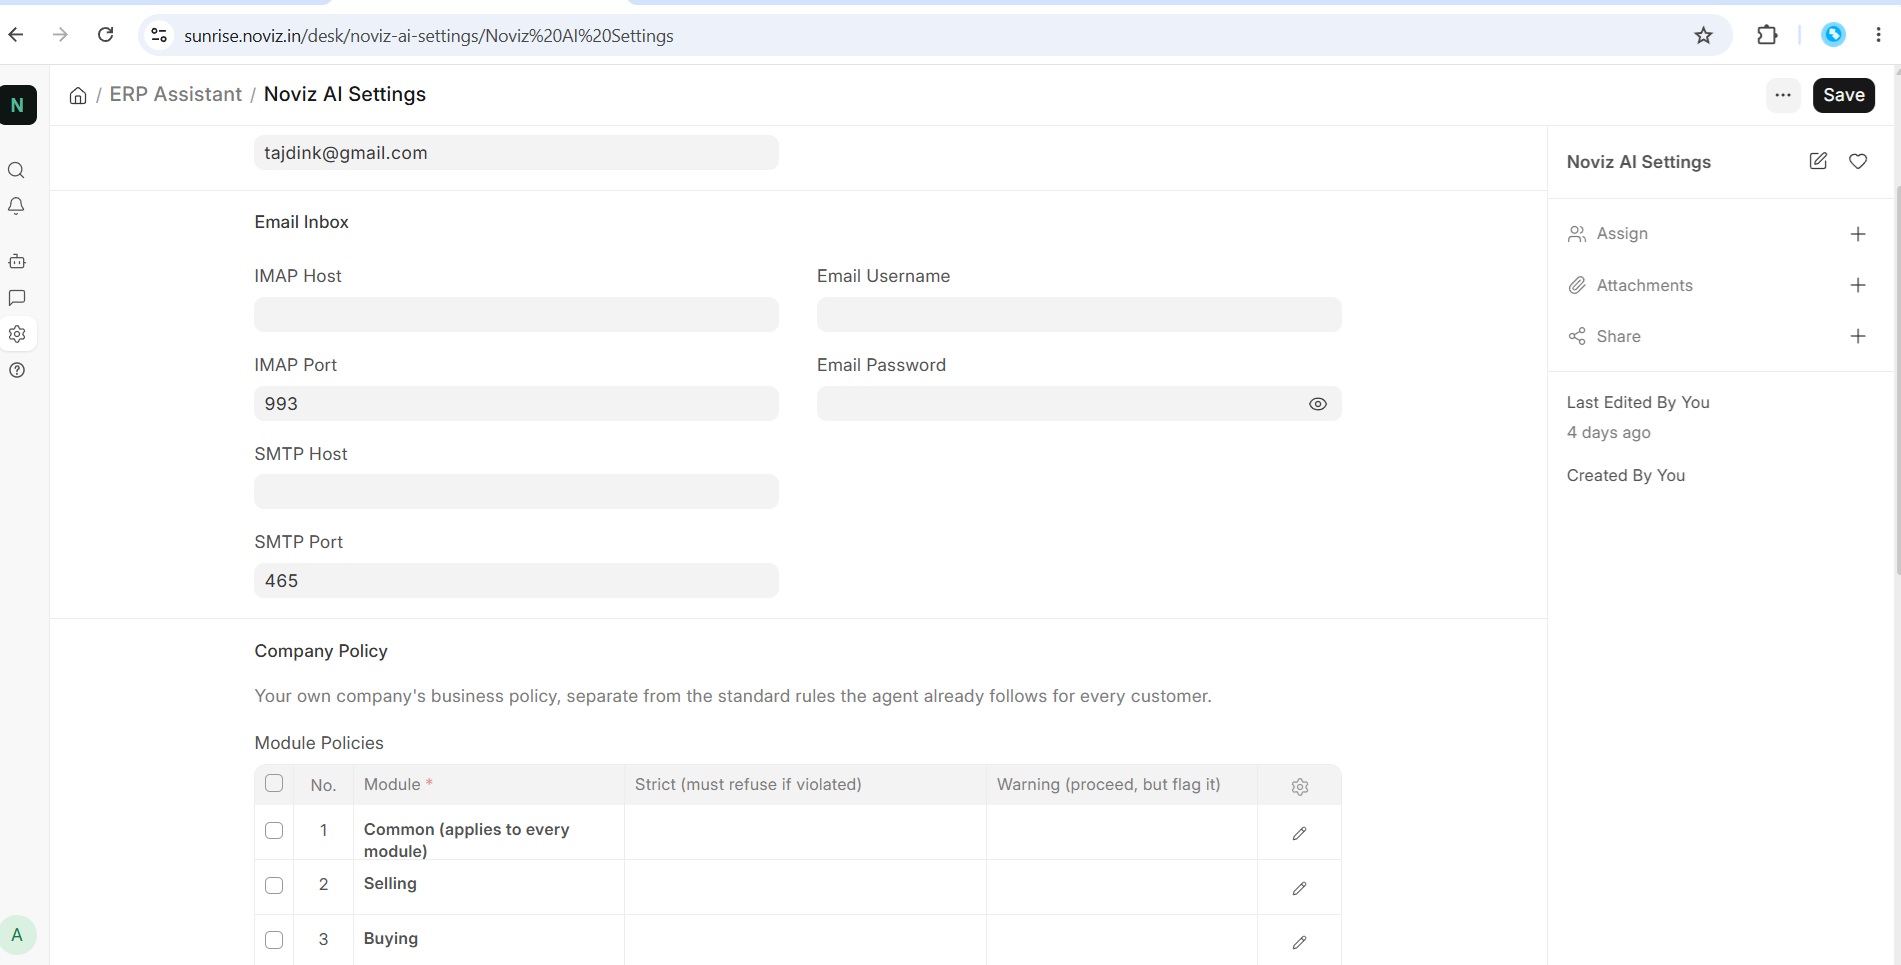This screenshot has width=1901, height=965.
Task: Check the box for the Selling row
Action: tap(274, 885)
